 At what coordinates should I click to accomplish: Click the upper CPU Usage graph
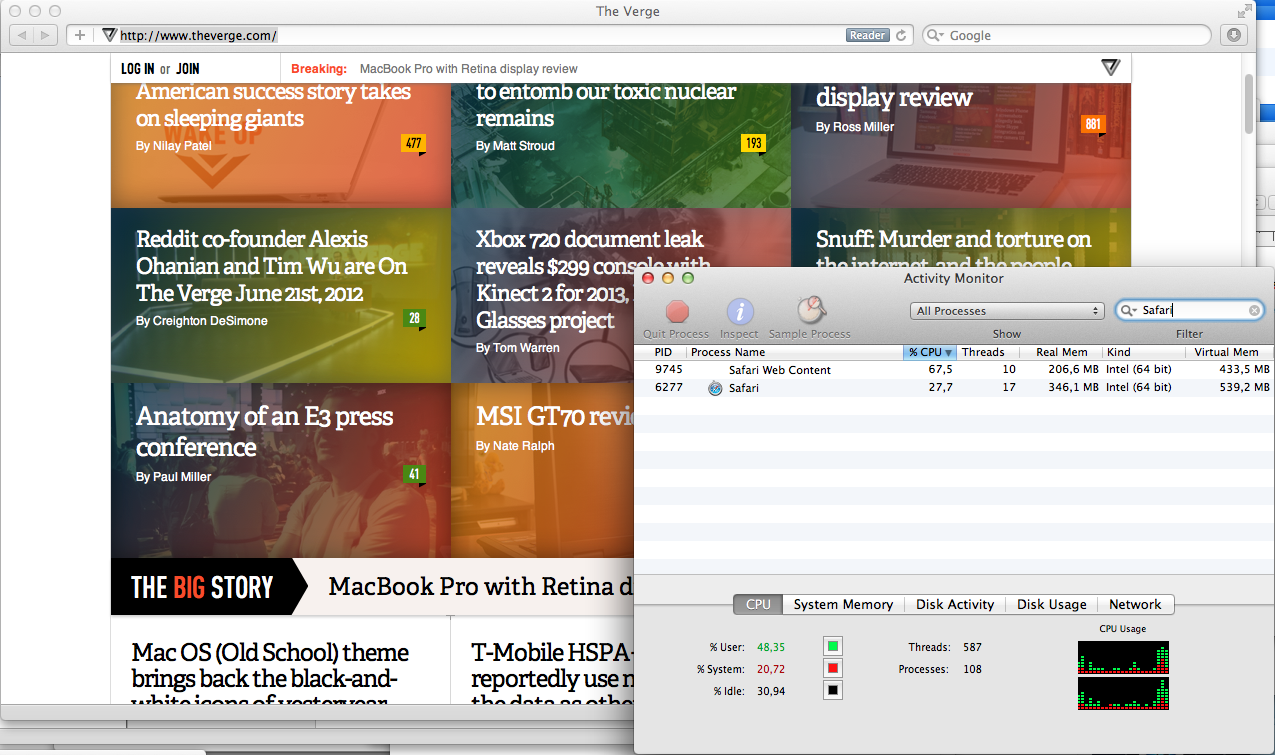1123,657
